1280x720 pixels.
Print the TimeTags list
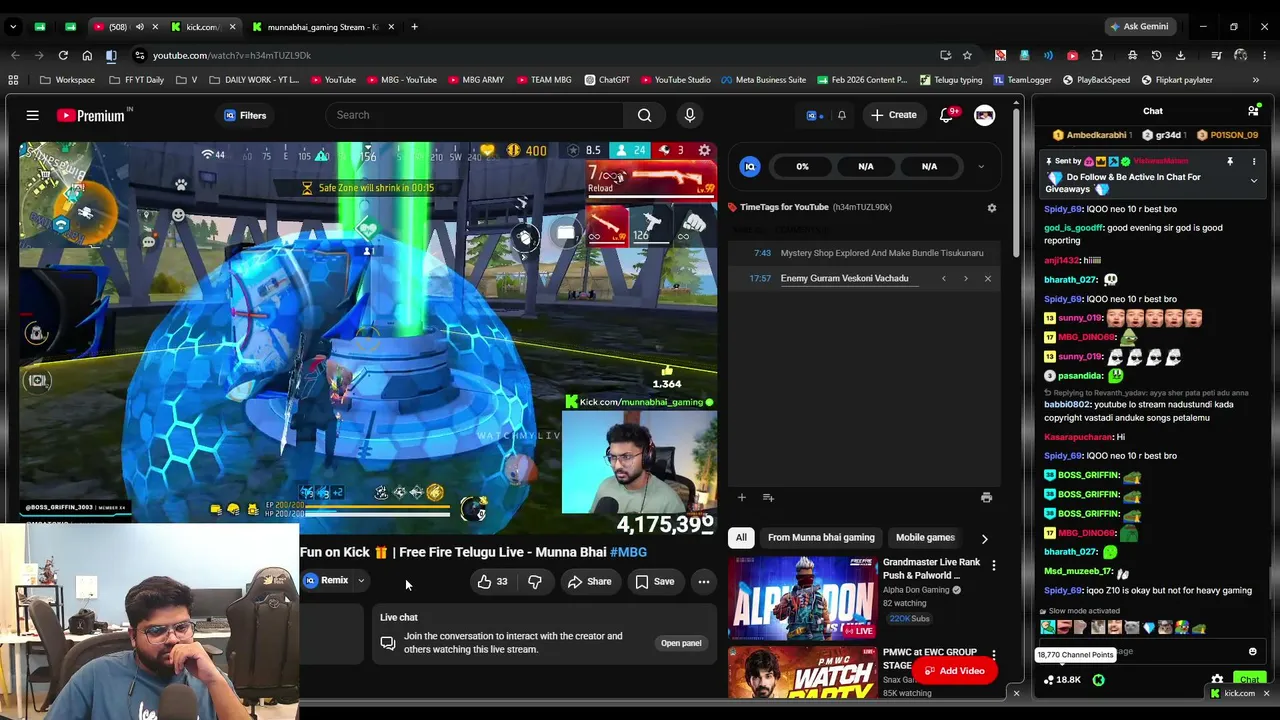[x=986, y=498]
